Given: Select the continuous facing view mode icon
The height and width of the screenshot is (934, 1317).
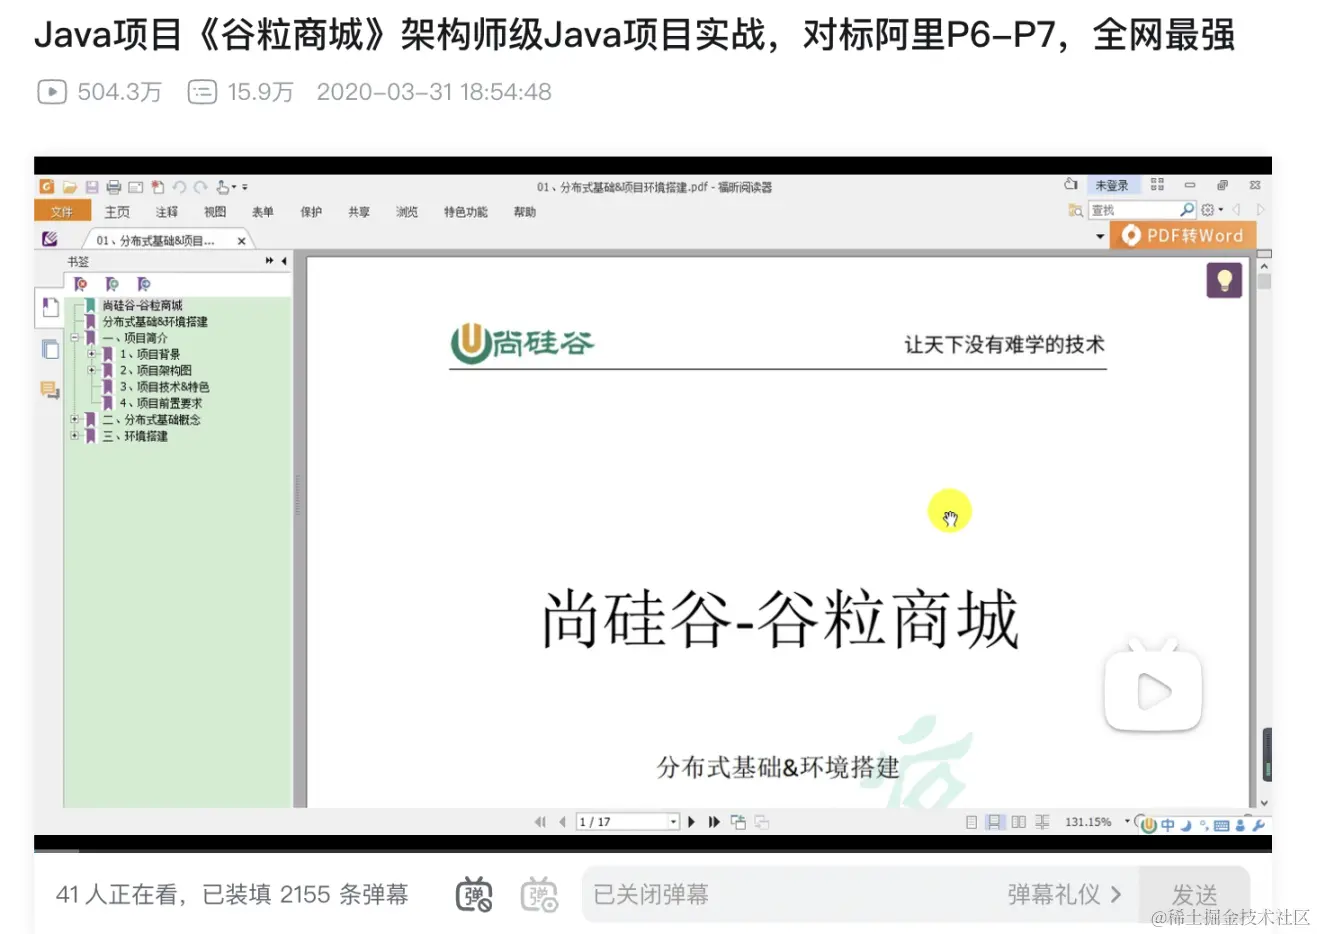Looking at the screenshot, I should pos(1042,822).
